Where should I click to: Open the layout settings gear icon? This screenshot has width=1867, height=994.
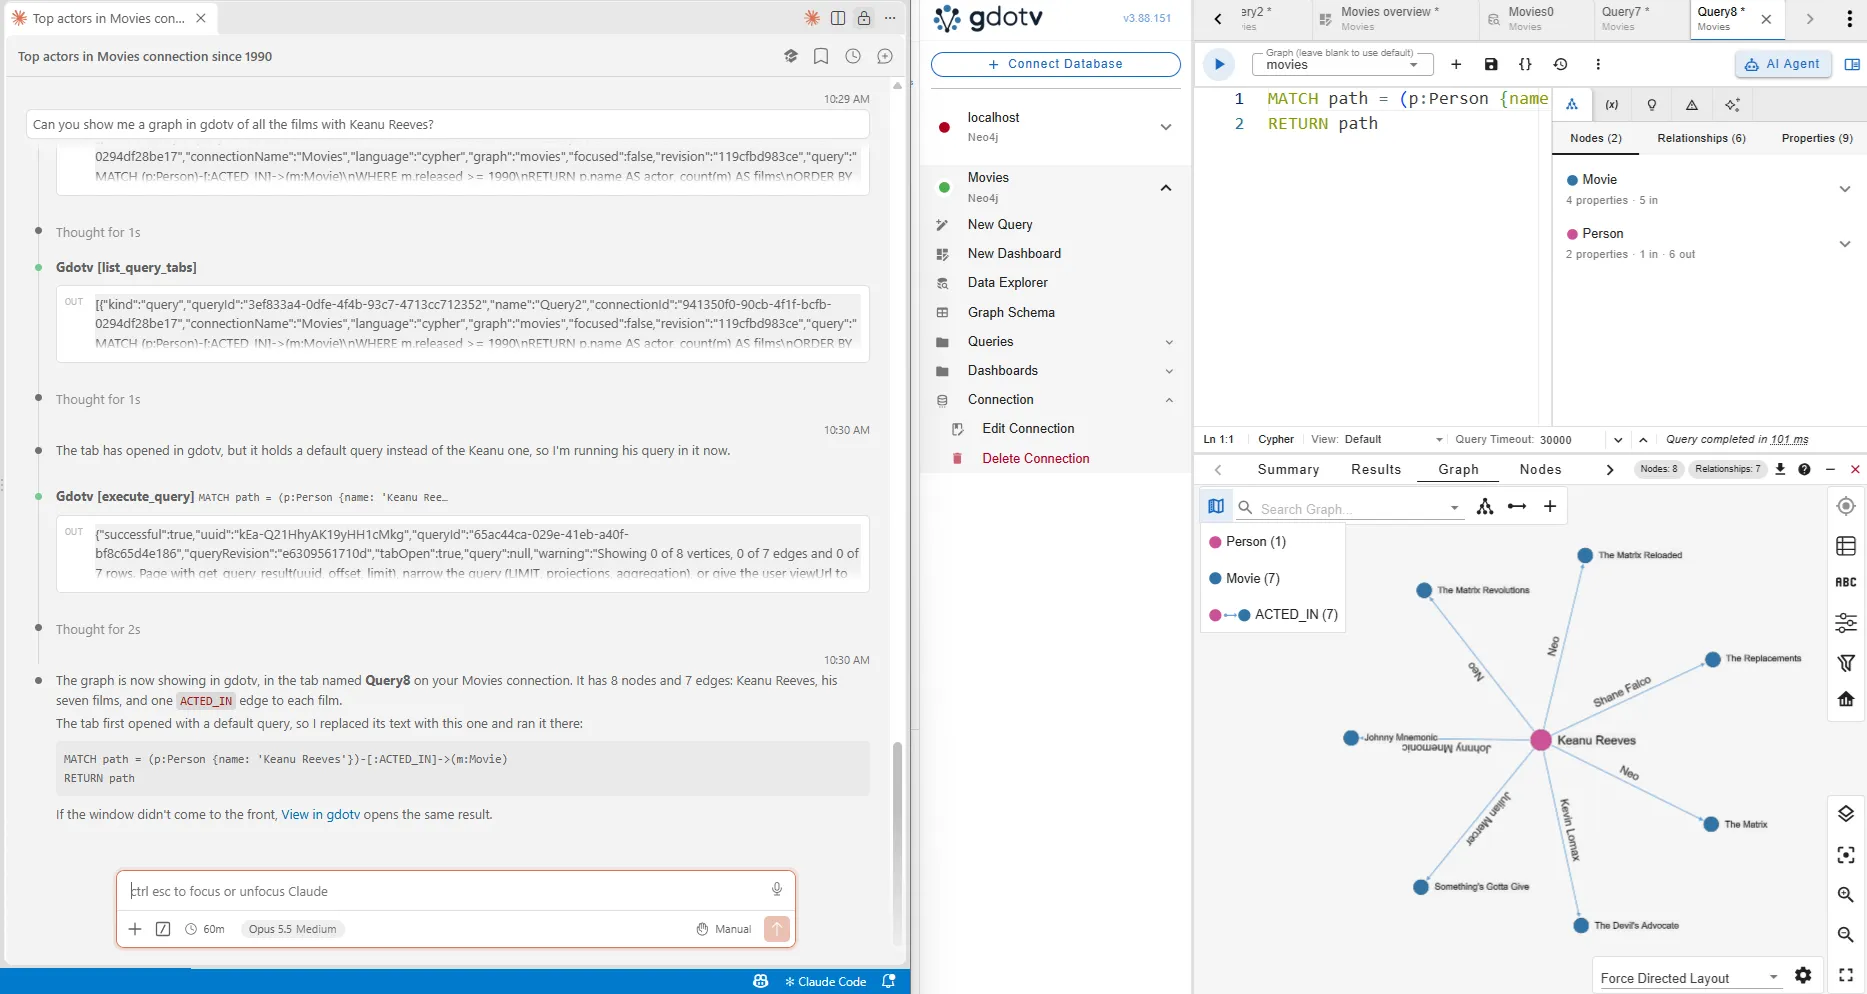coord(1803,975)
